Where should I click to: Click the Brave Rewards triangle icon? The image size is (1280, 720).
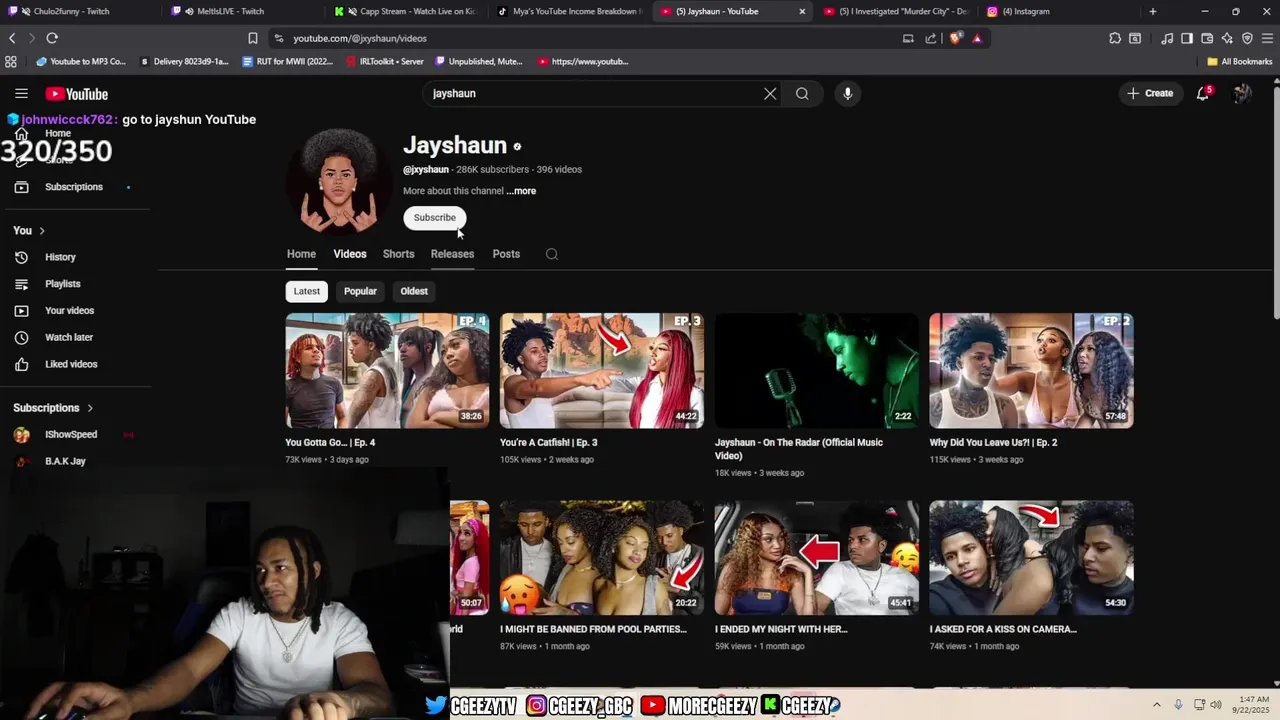pos(977,38)
